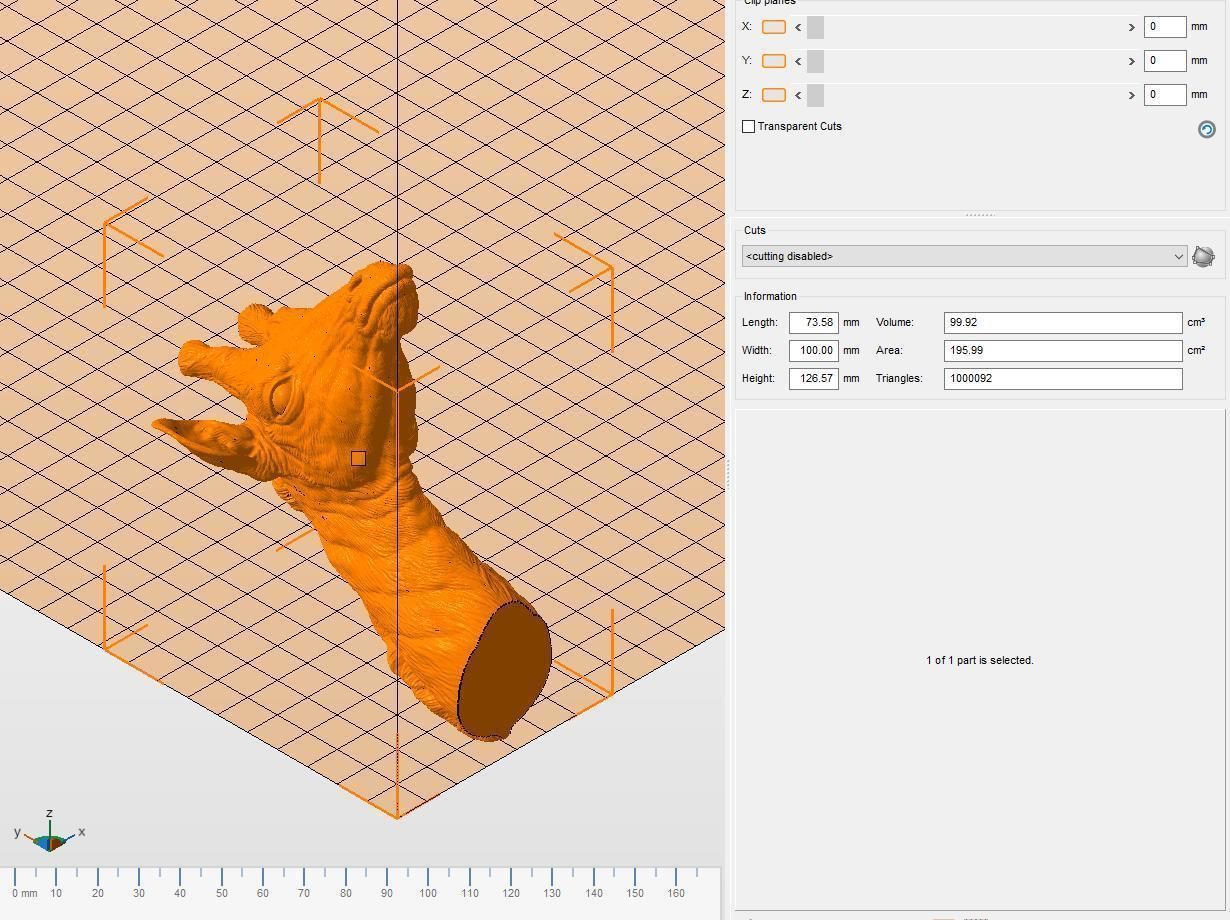
Task: Click the Volume field showing 99.92
Action: coord(1063,322)
